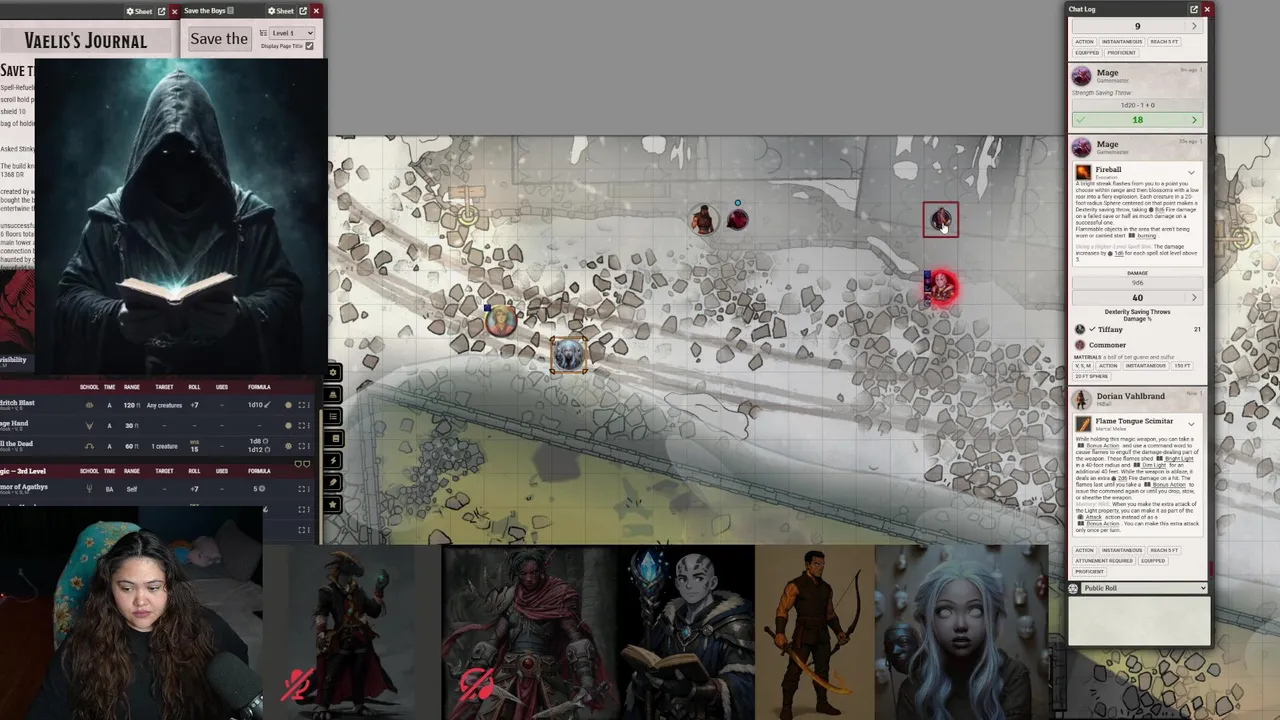Click the first Mage chat portrait

pos(1081,77)
